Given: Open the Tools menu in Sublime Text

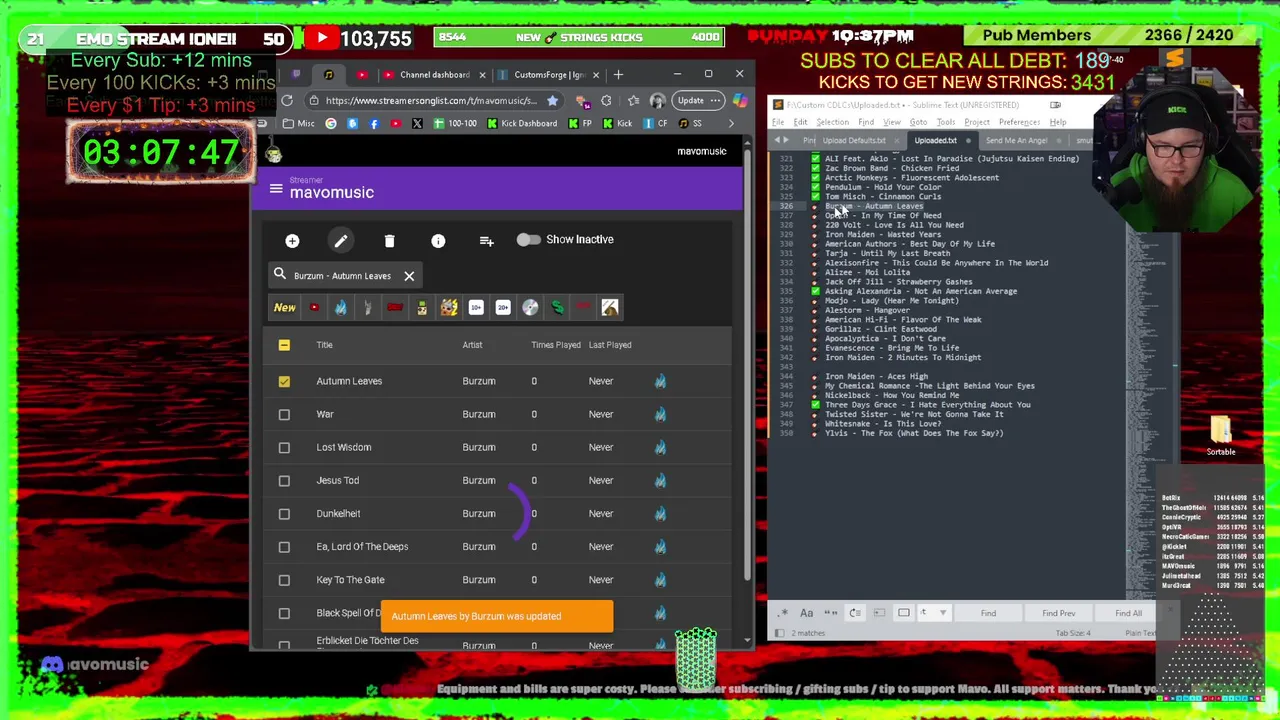Looking at the screenshot, I should [x=946, y=122].
